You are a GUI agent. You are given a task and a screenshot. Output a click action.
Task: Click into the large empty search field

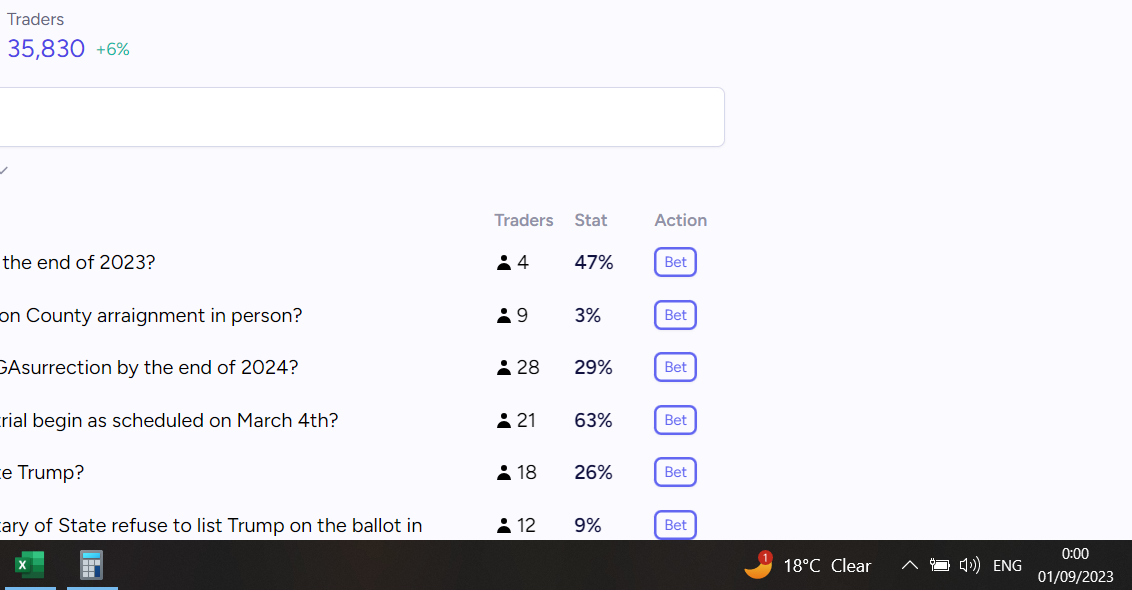[x=361, y=117]
